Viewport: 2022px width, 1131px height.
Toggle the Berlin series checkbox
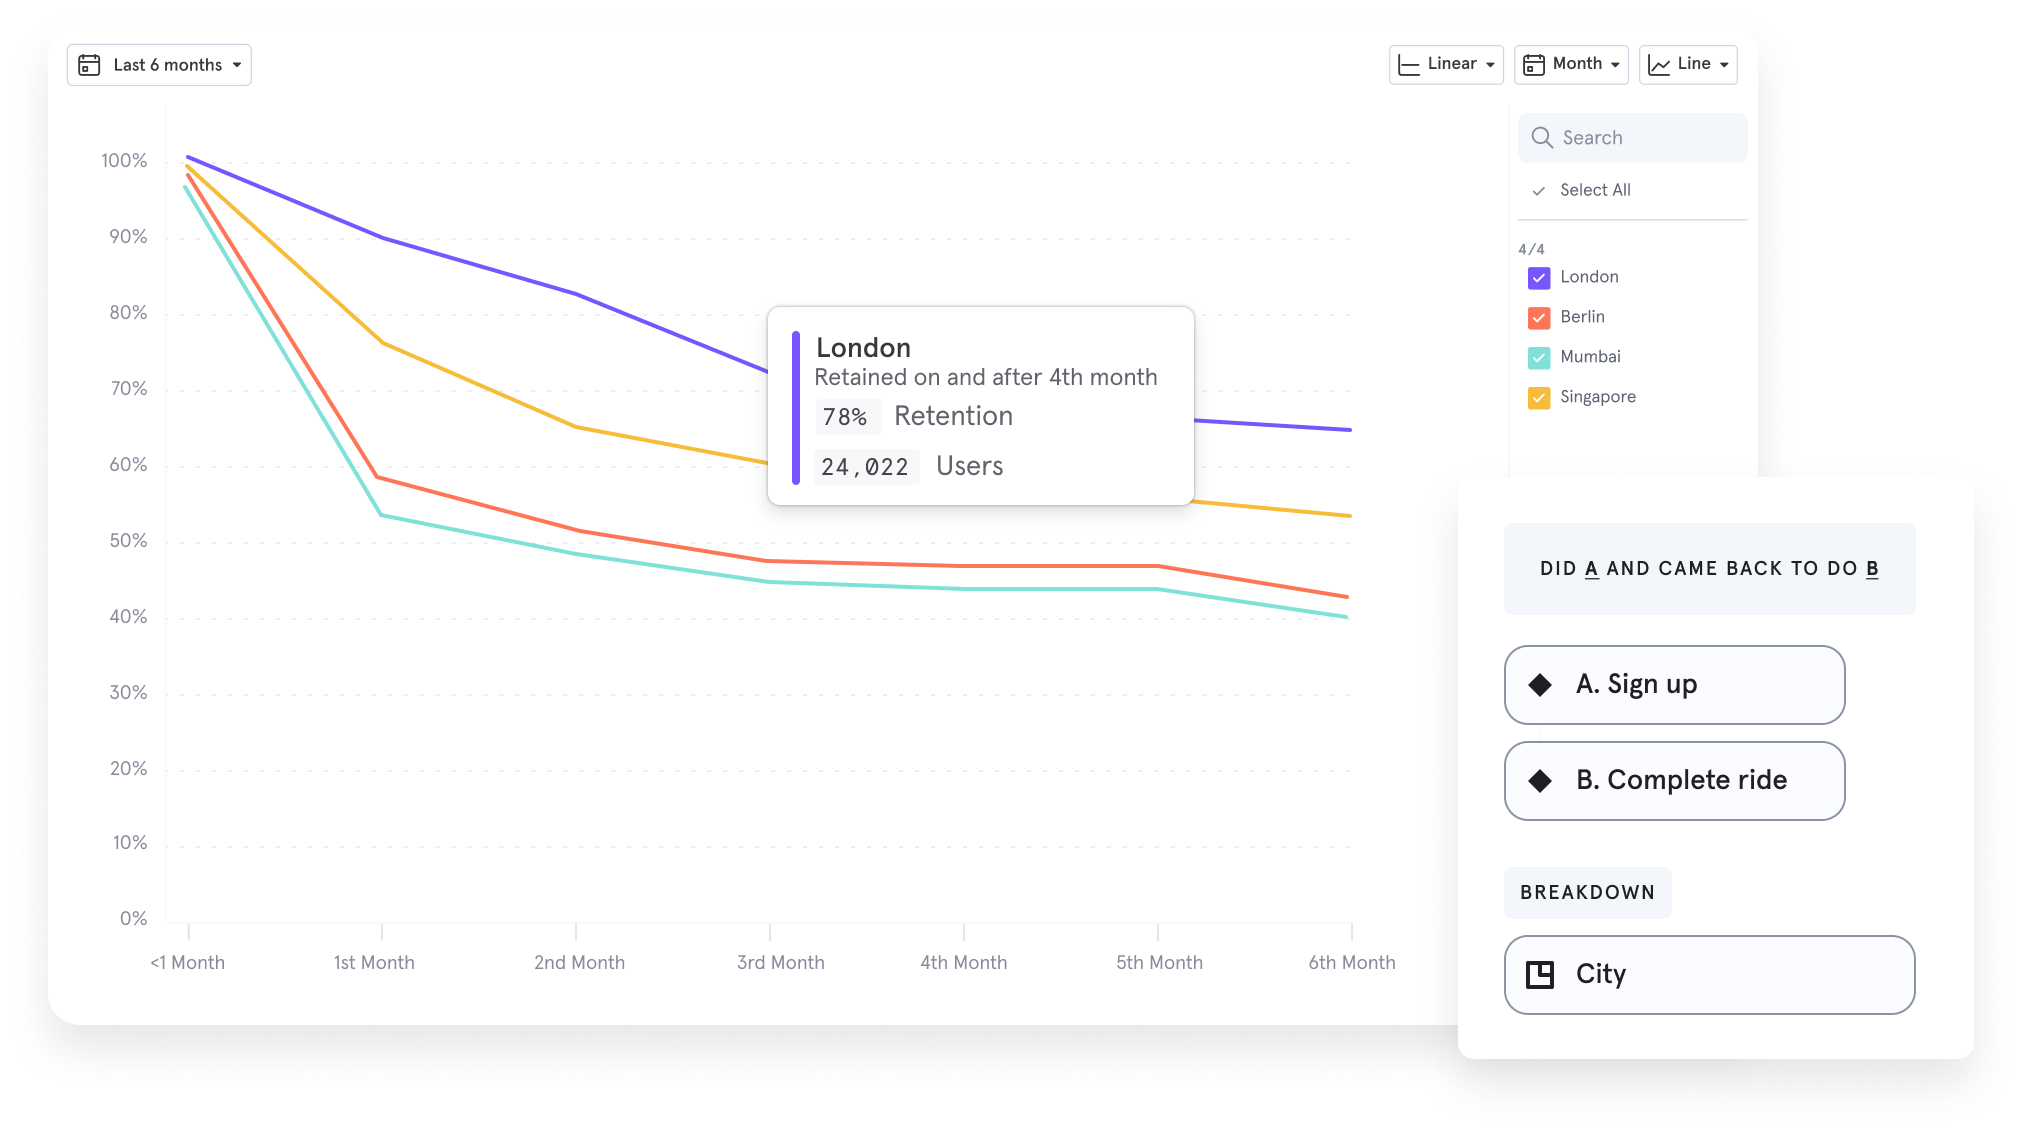click(1539, 318)
